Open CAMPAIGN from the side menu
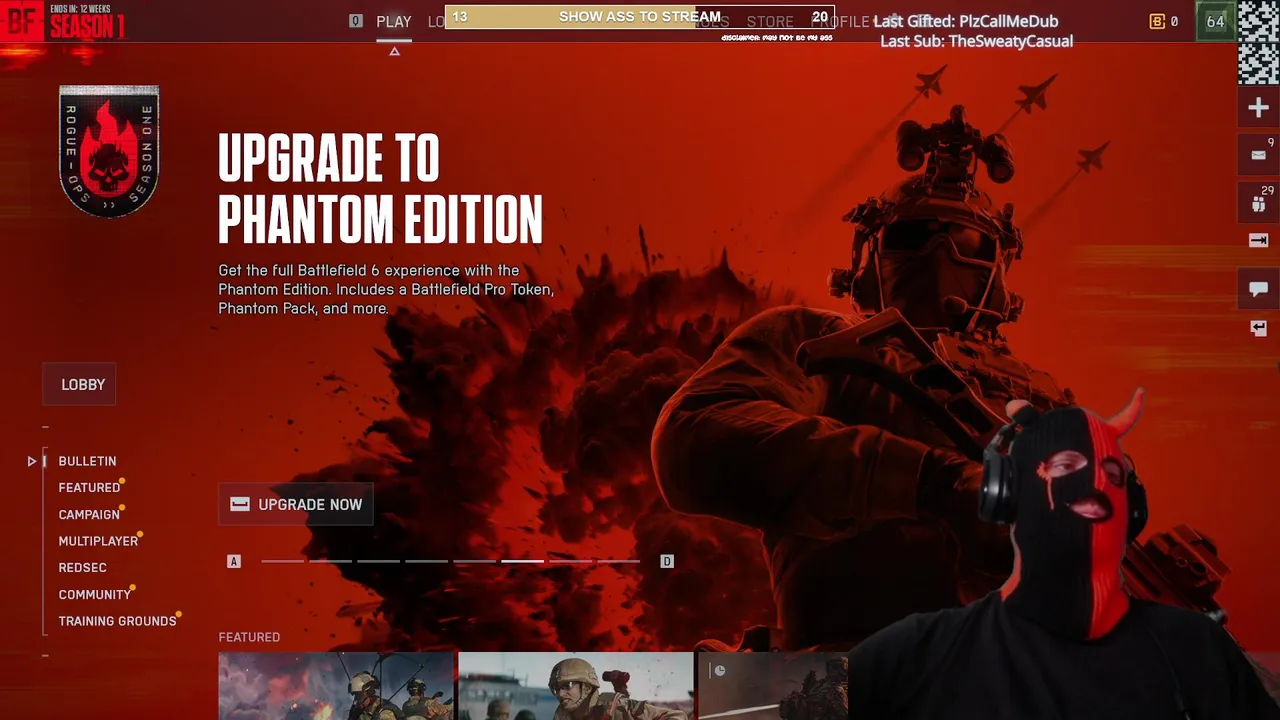Screen dimensions: 1280x720 pyautogui.click(x=89, y=514)
